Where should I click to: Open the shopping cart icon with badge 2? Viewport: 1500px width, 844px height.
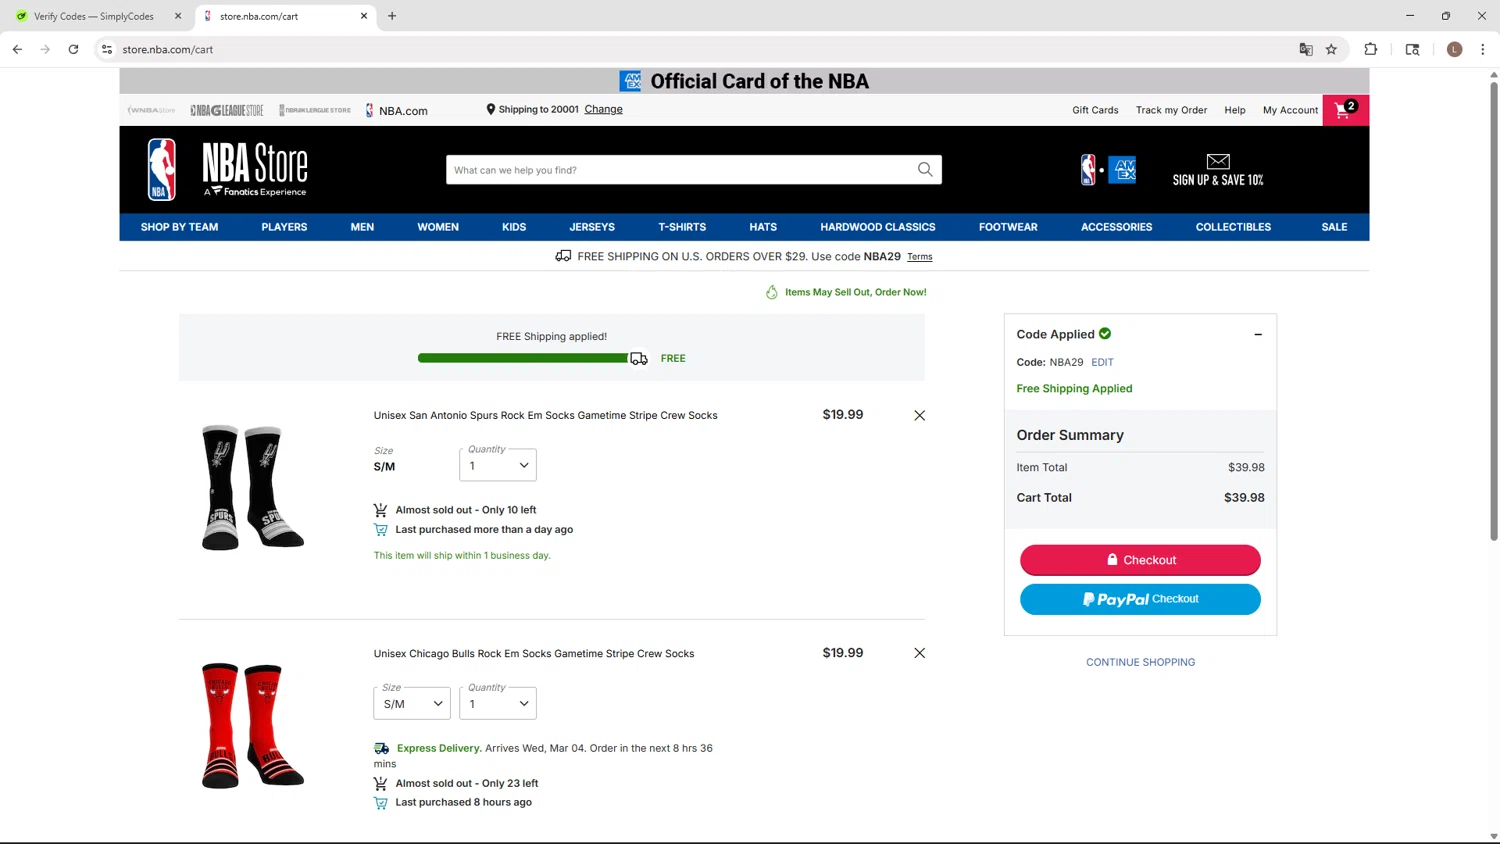point(1345,110)
